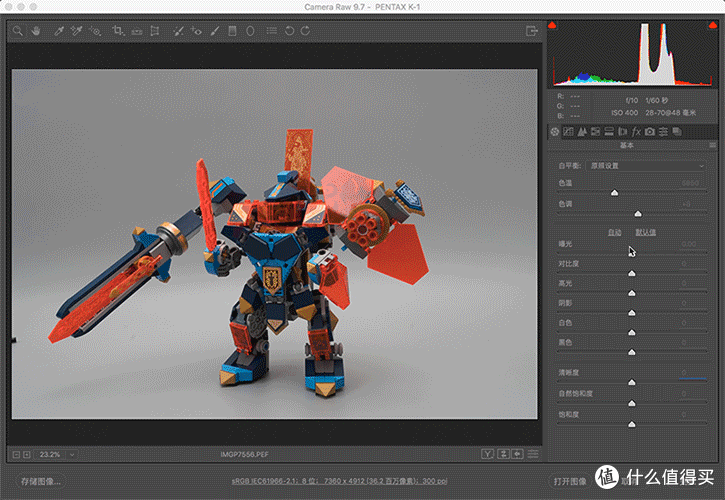Select the Zoom tool in toolbar
The image size is (725, 500).
pyautogui.click(x=18, y=31)
